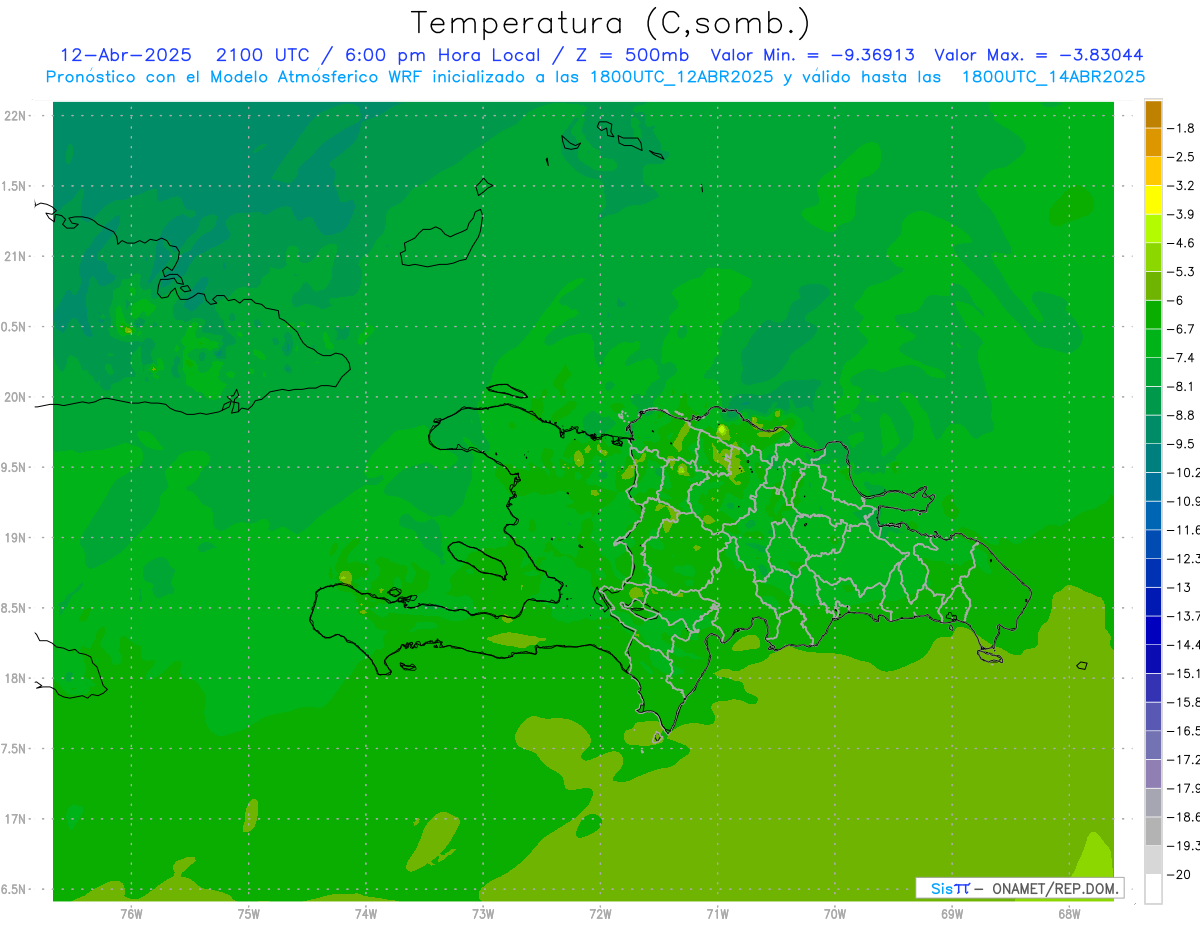The image size is (1200, 927).
Task: Click the '71W' longitude label
Action: (x=717, y=913)
